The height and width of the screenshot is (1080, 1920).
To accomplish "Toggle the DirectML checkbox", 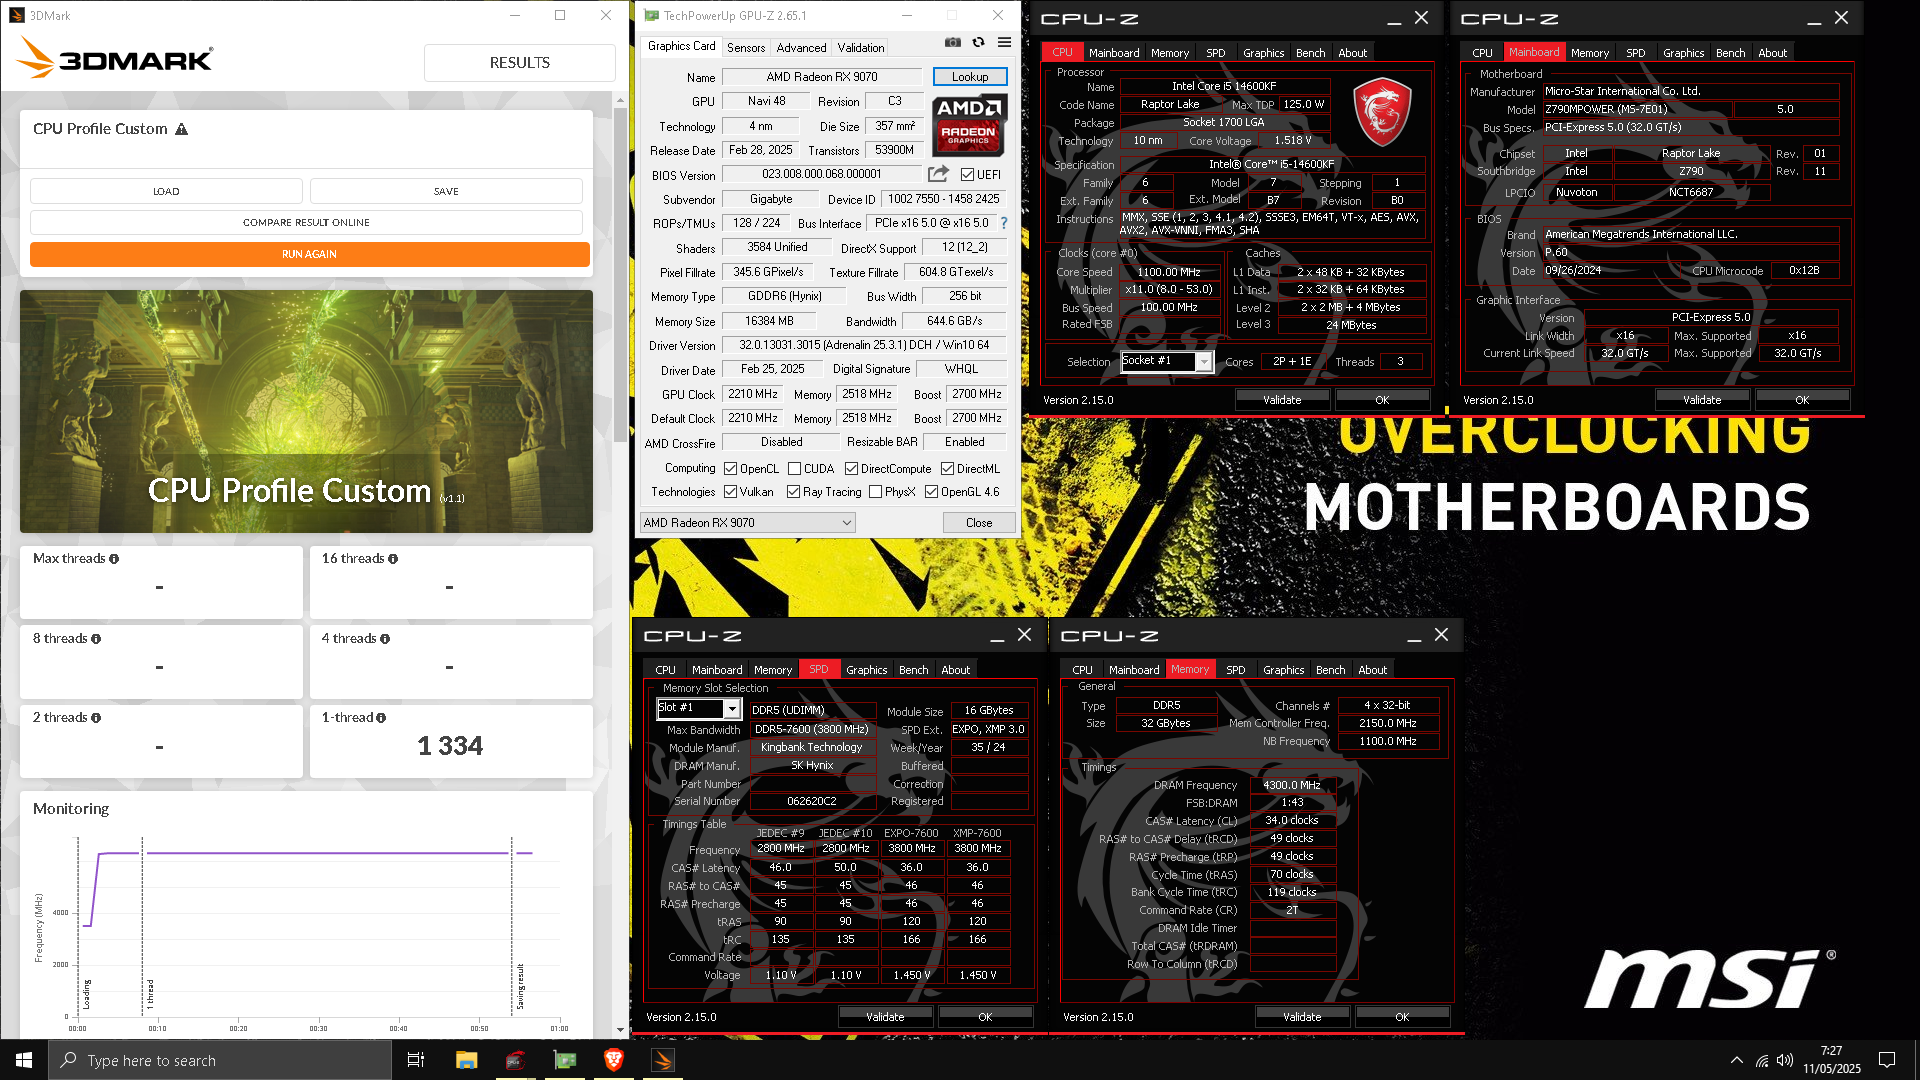I will pos(948,469).
